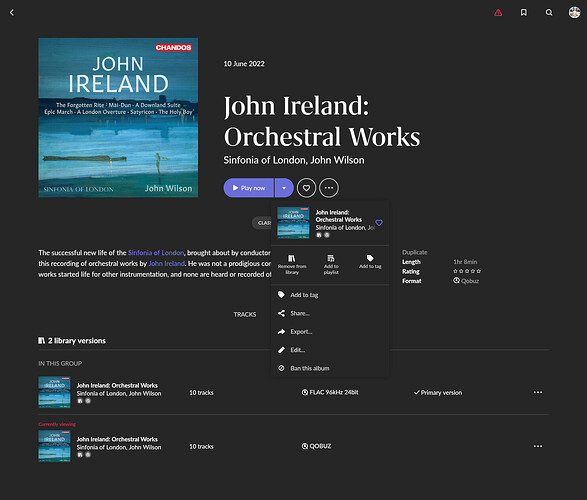Toggle the purple heart in popup menu

[x=379, y=223]
